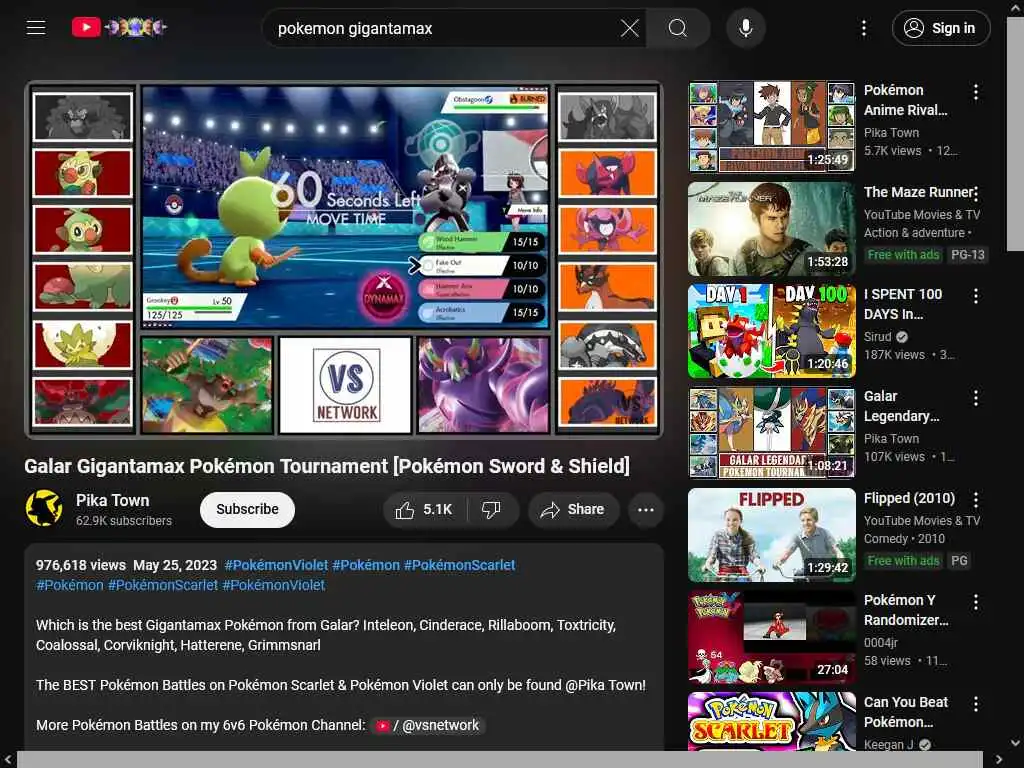1024x768 pixels.
Task: Click the Galar Legendary title text
Action: point(901,406)
